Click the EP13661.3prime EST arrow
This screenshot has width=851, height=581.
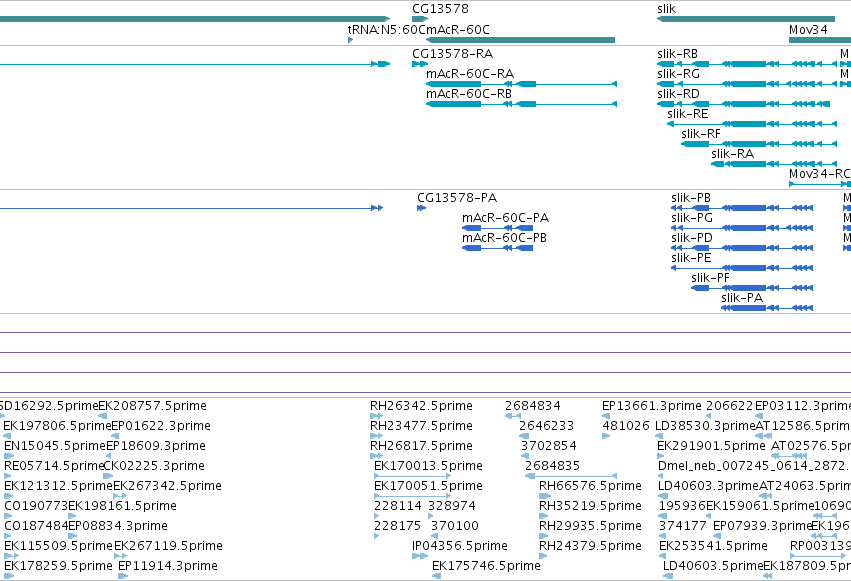[x=606, y=416]
